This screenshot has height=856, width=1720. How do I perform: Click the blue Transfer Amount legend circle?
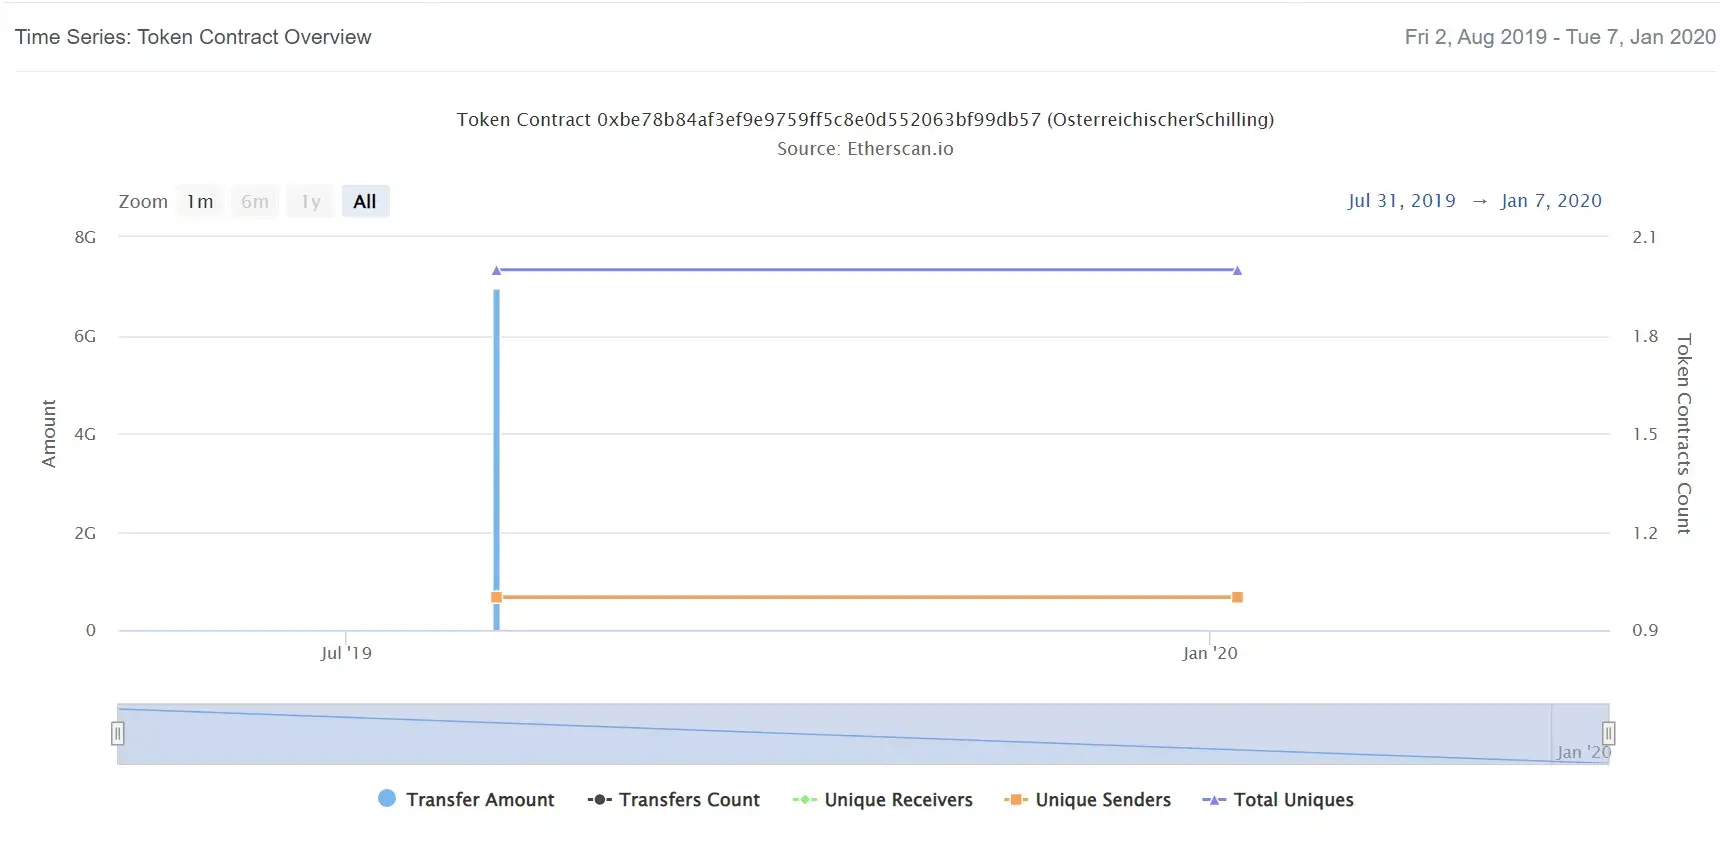(387, 798)
